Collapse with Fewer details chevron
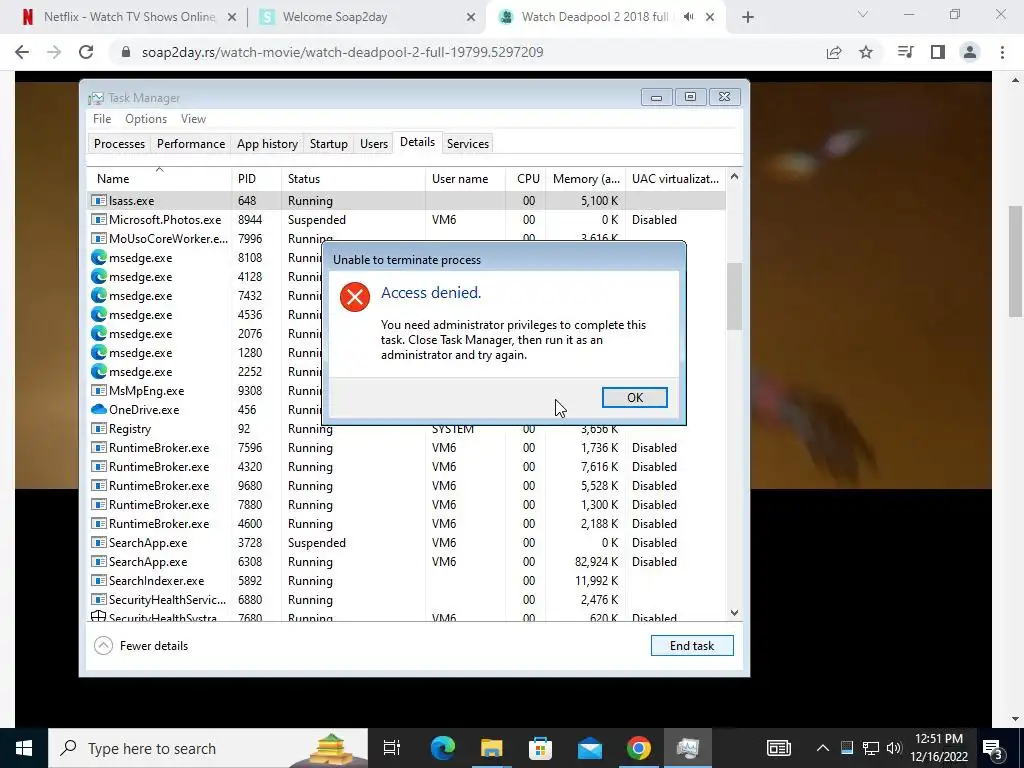Viewport: 1024px width, 768px height. tap(103, 646)
